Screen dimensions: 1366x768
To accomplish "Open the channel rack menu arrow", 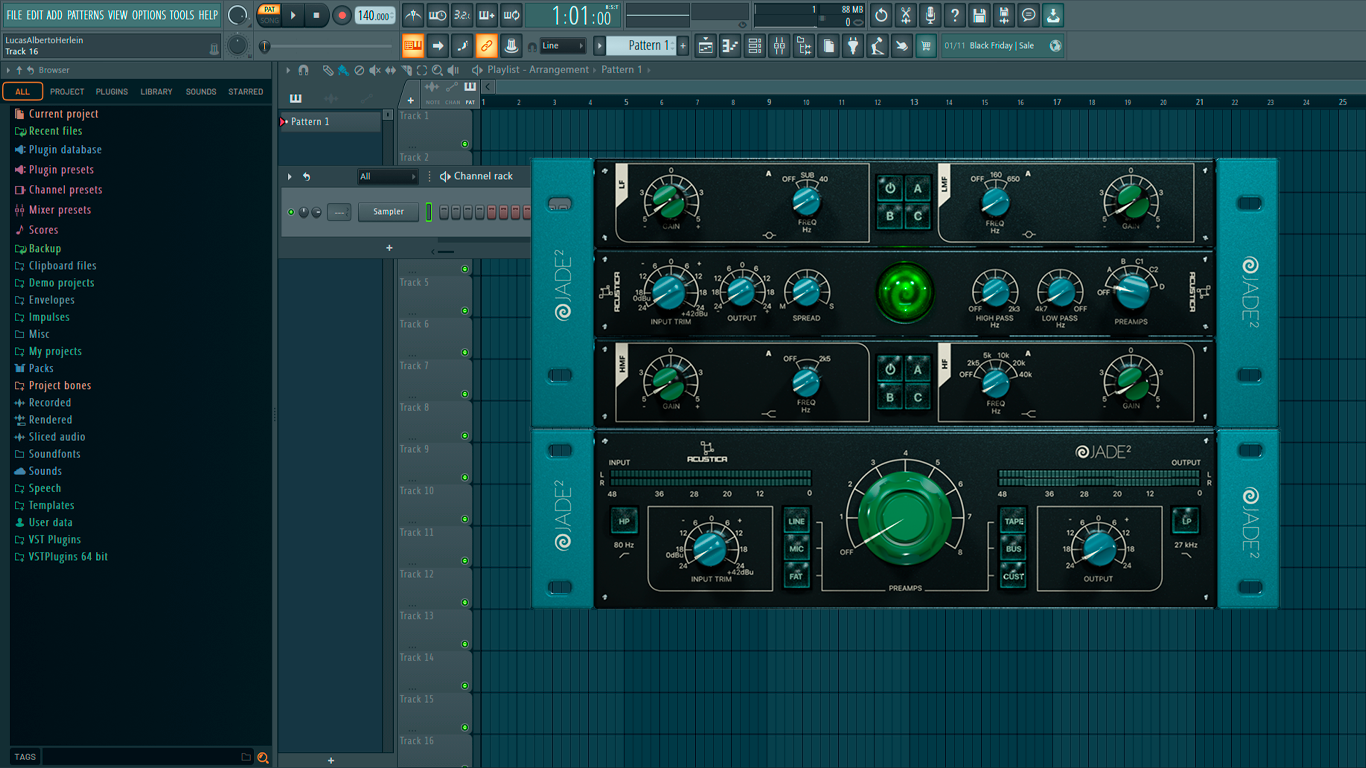I will click(x=290, y=177).
